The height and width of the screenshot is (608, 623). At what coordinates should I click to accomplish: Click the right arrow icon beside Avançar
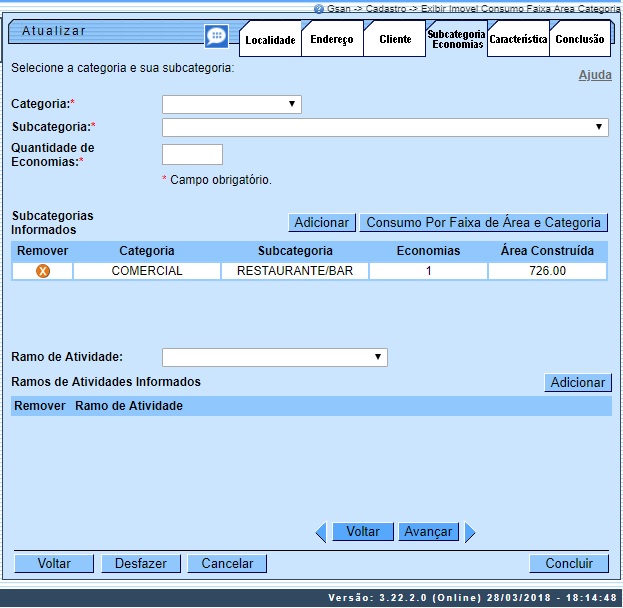pyautogui.click(x=470, y=532)
